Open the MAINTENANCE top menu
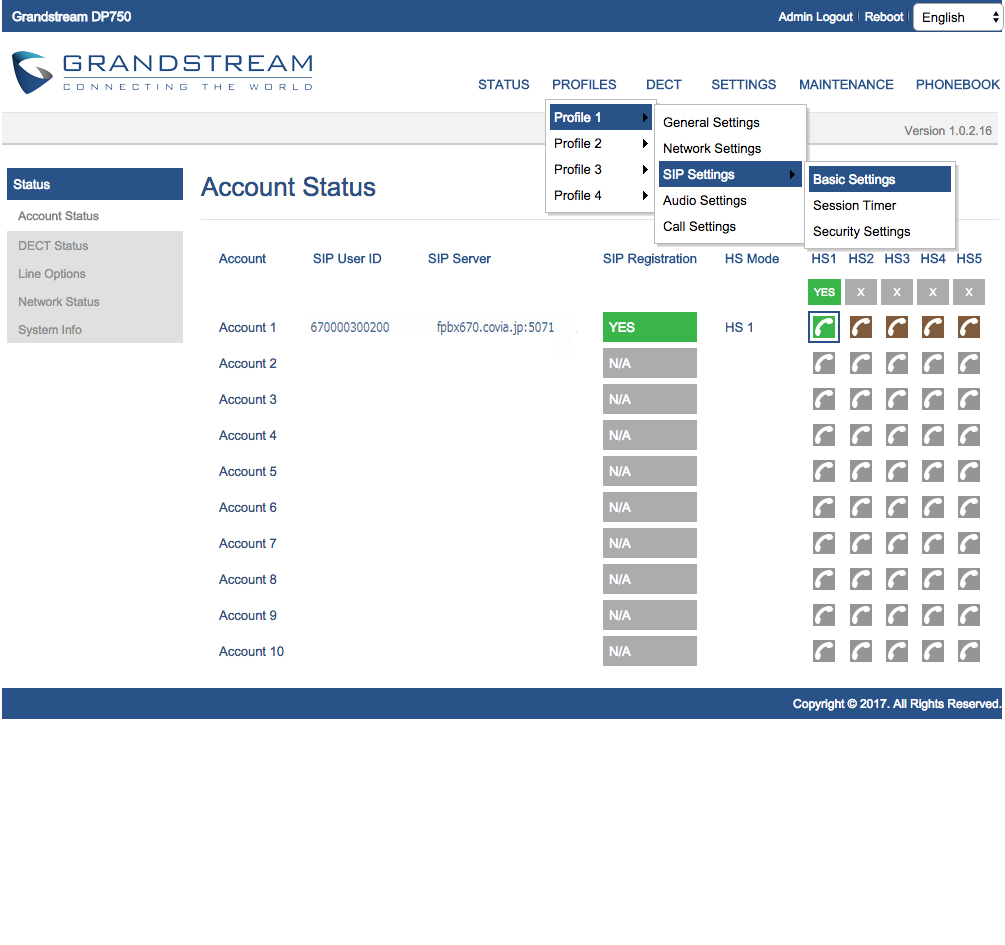This screenshot has width=1005, height=945. (x=846, y=85)
